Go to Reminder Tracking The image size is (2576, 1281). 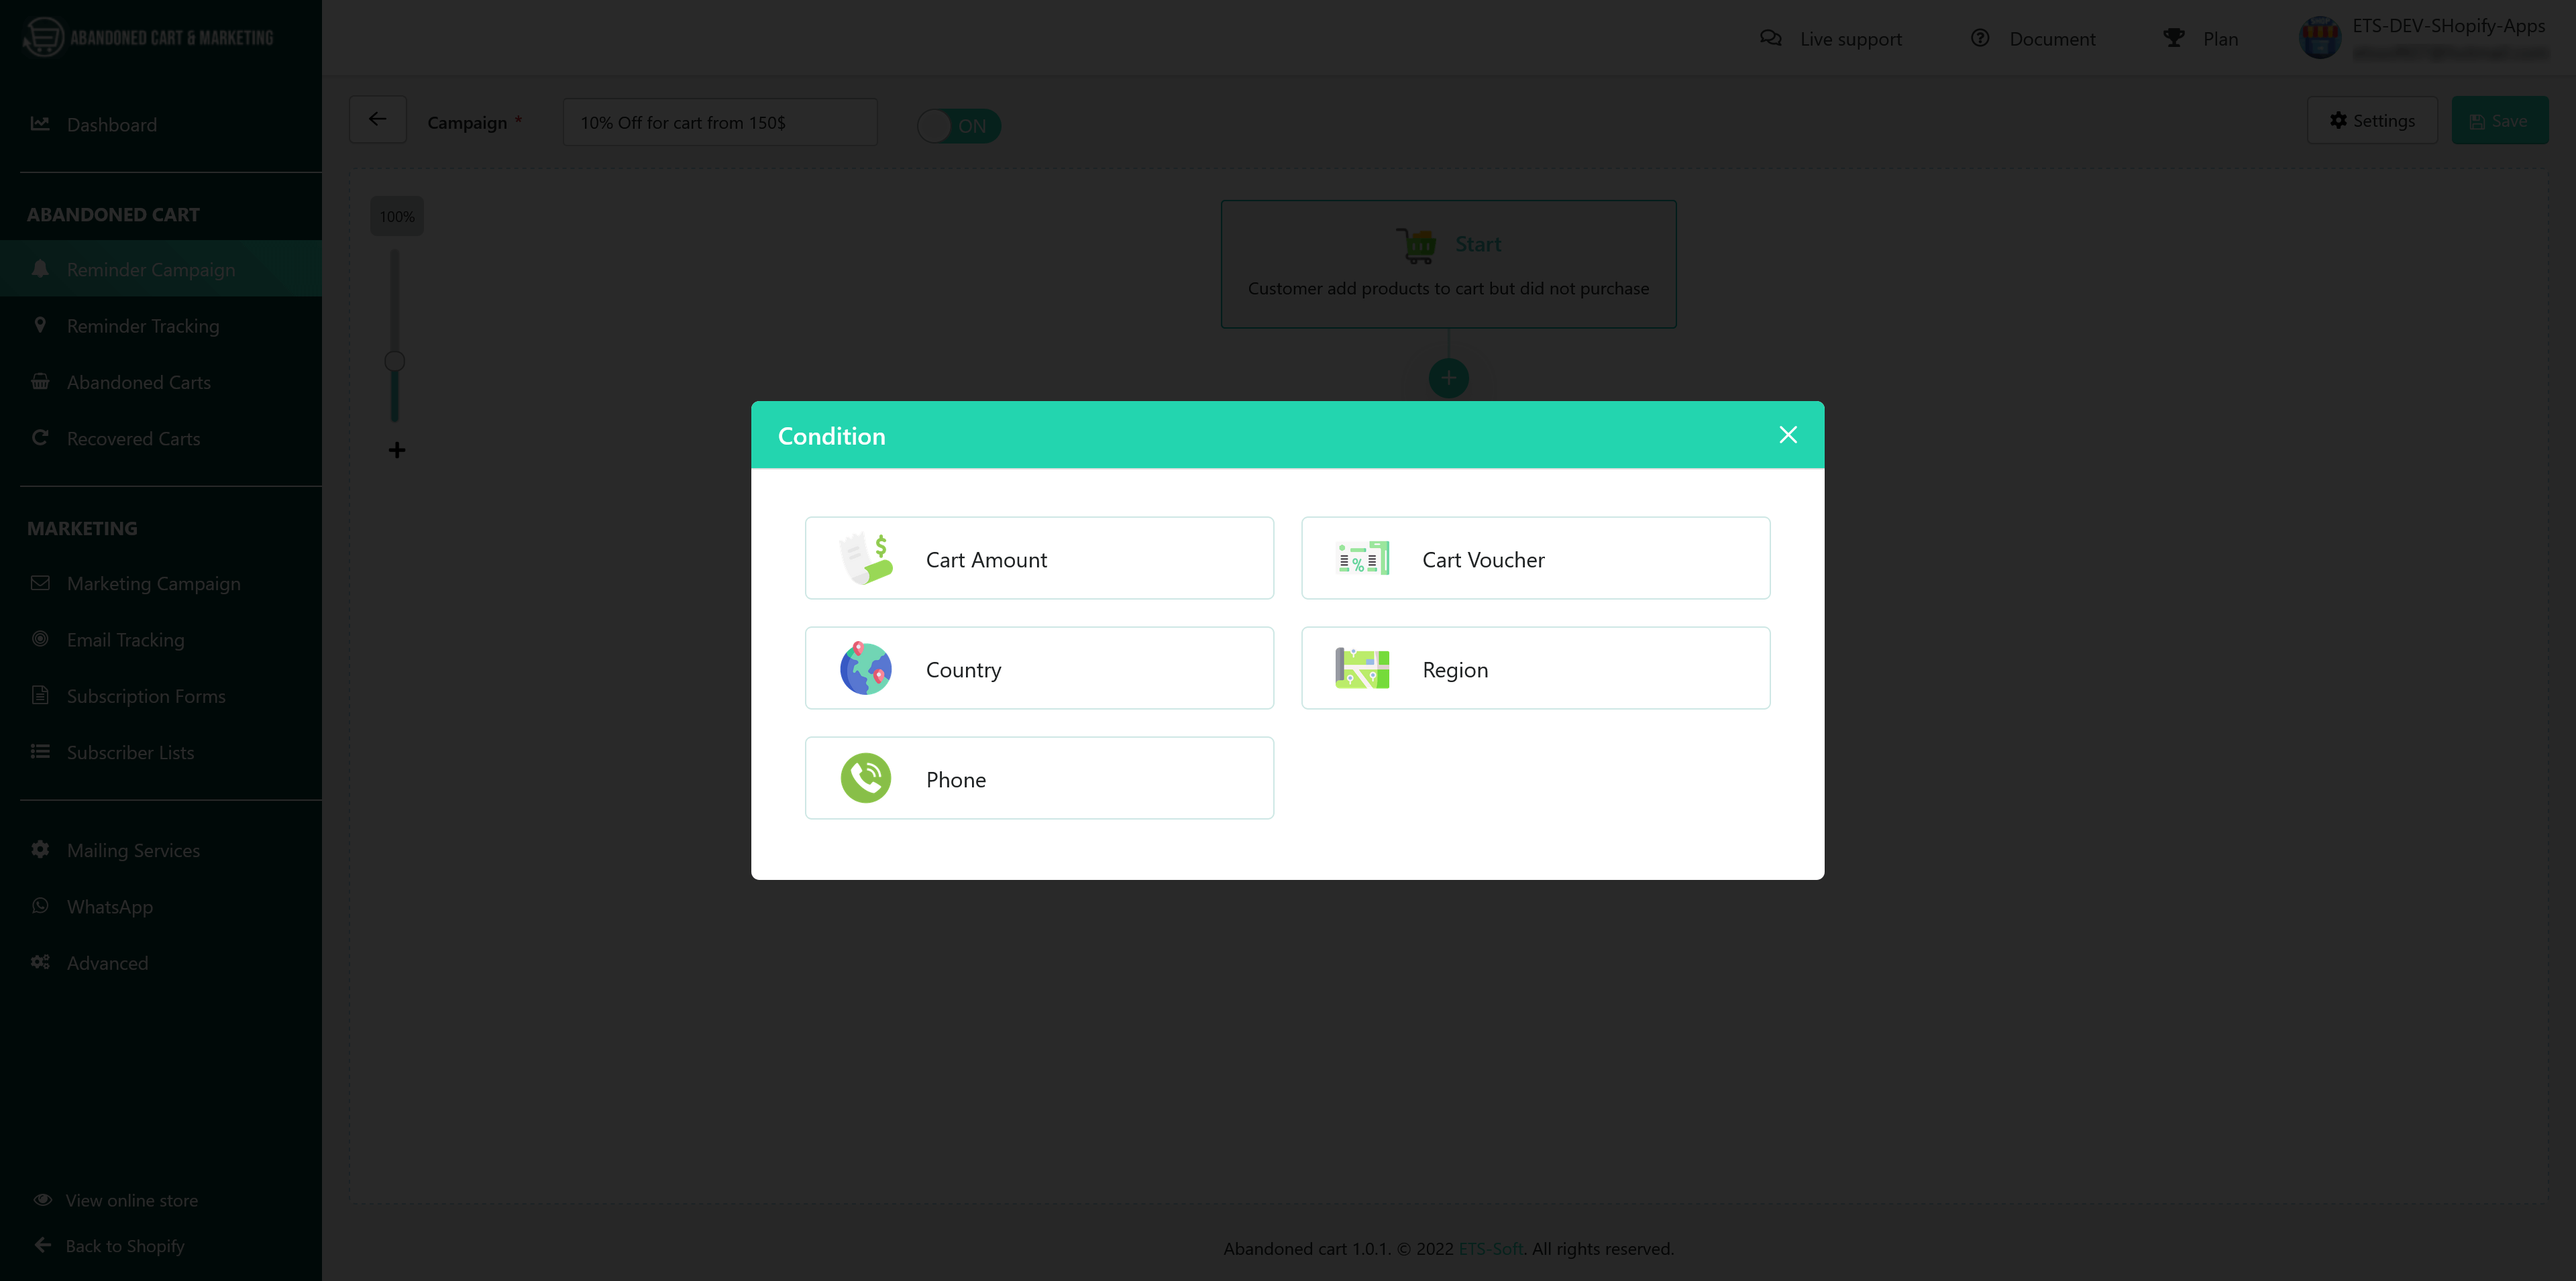[x=161, y=326]
